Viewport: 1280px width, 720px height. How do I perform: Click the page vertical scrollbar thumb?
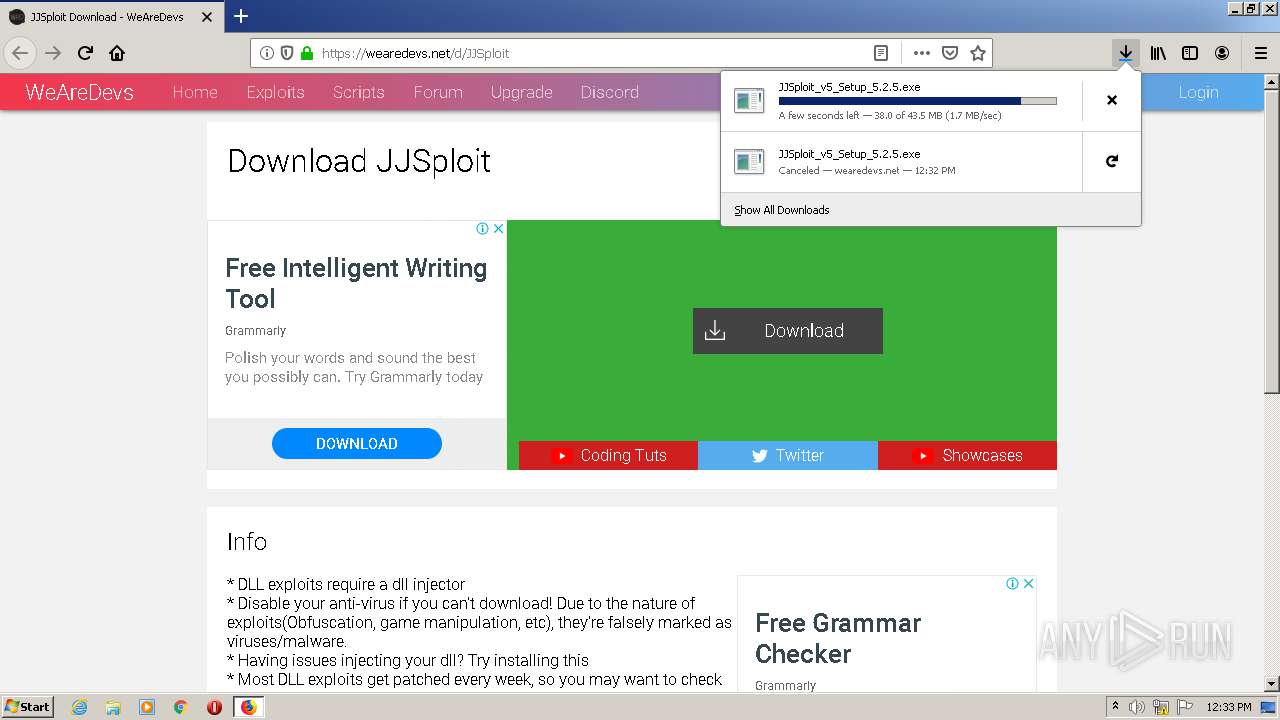click(x=1271, y=240)
